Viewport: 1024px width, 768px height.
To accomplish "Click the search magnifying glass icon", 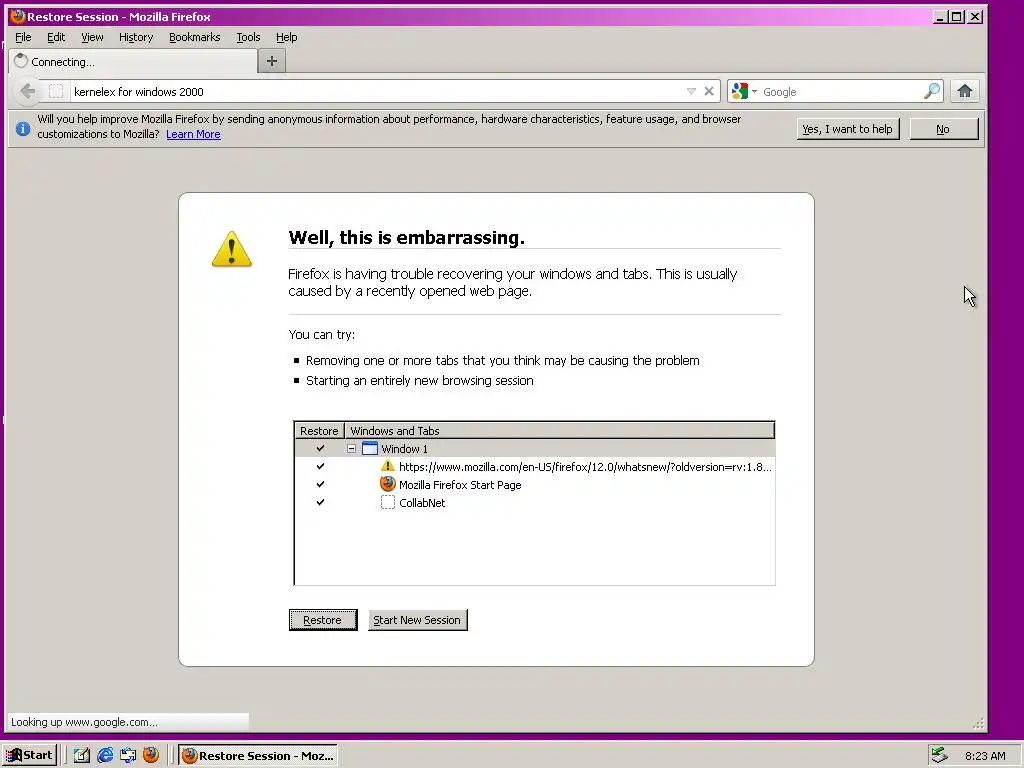I will tap(932, 91).
